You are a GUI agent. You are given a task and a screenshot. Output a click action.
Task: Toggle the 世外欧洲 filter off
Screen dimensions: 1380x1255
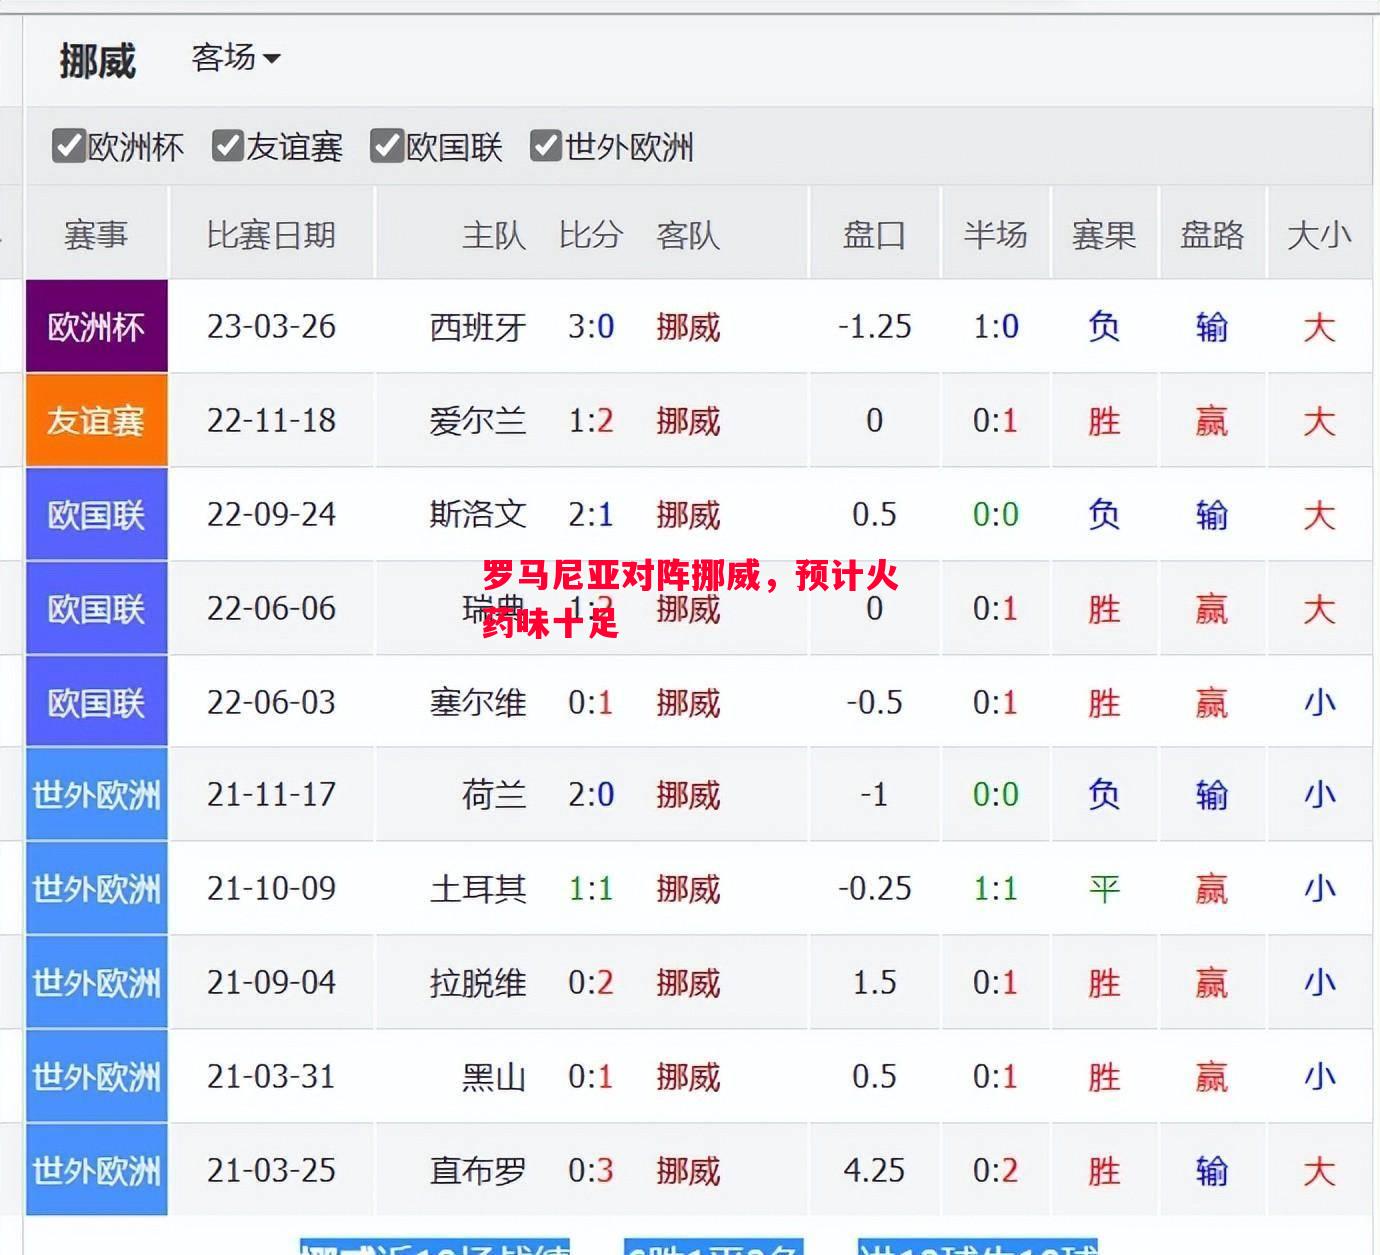[x=547, y=146]
